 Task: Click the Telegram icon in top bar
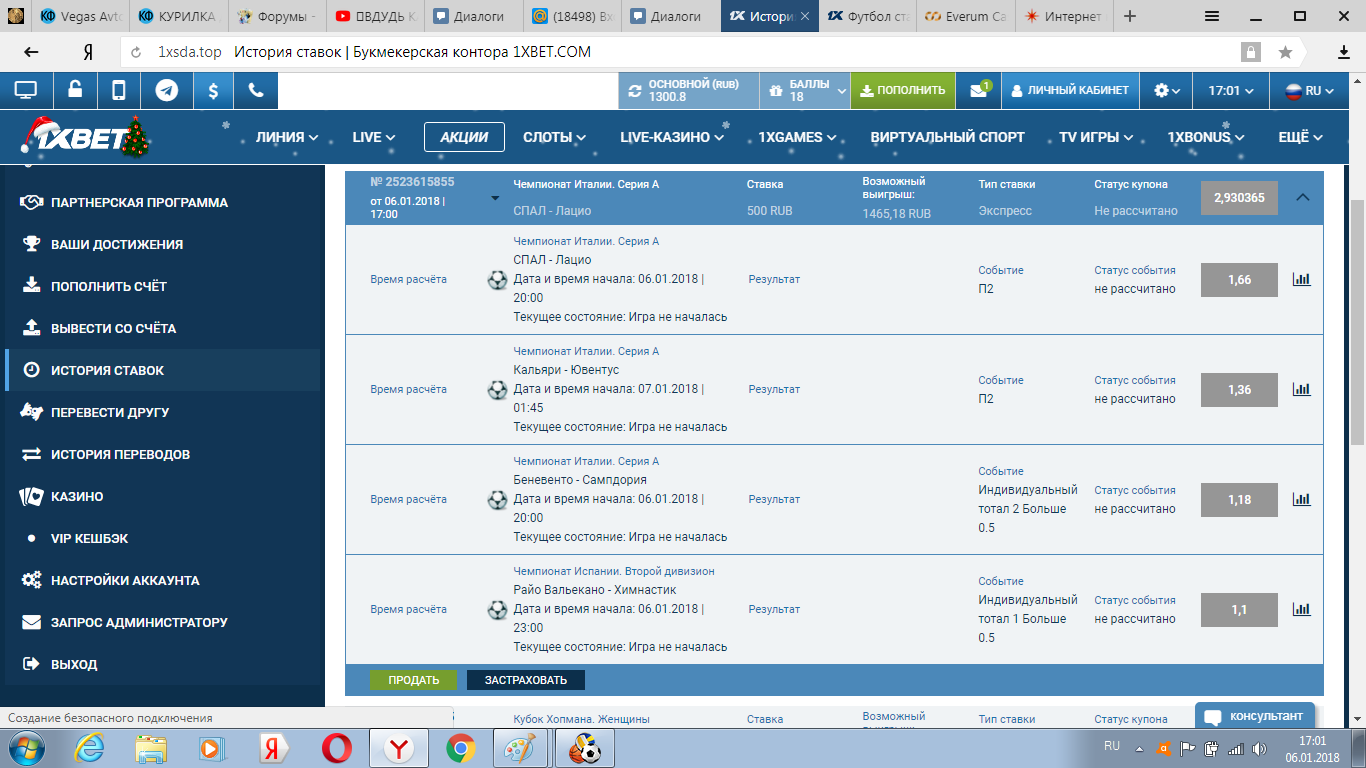[167, 90]
